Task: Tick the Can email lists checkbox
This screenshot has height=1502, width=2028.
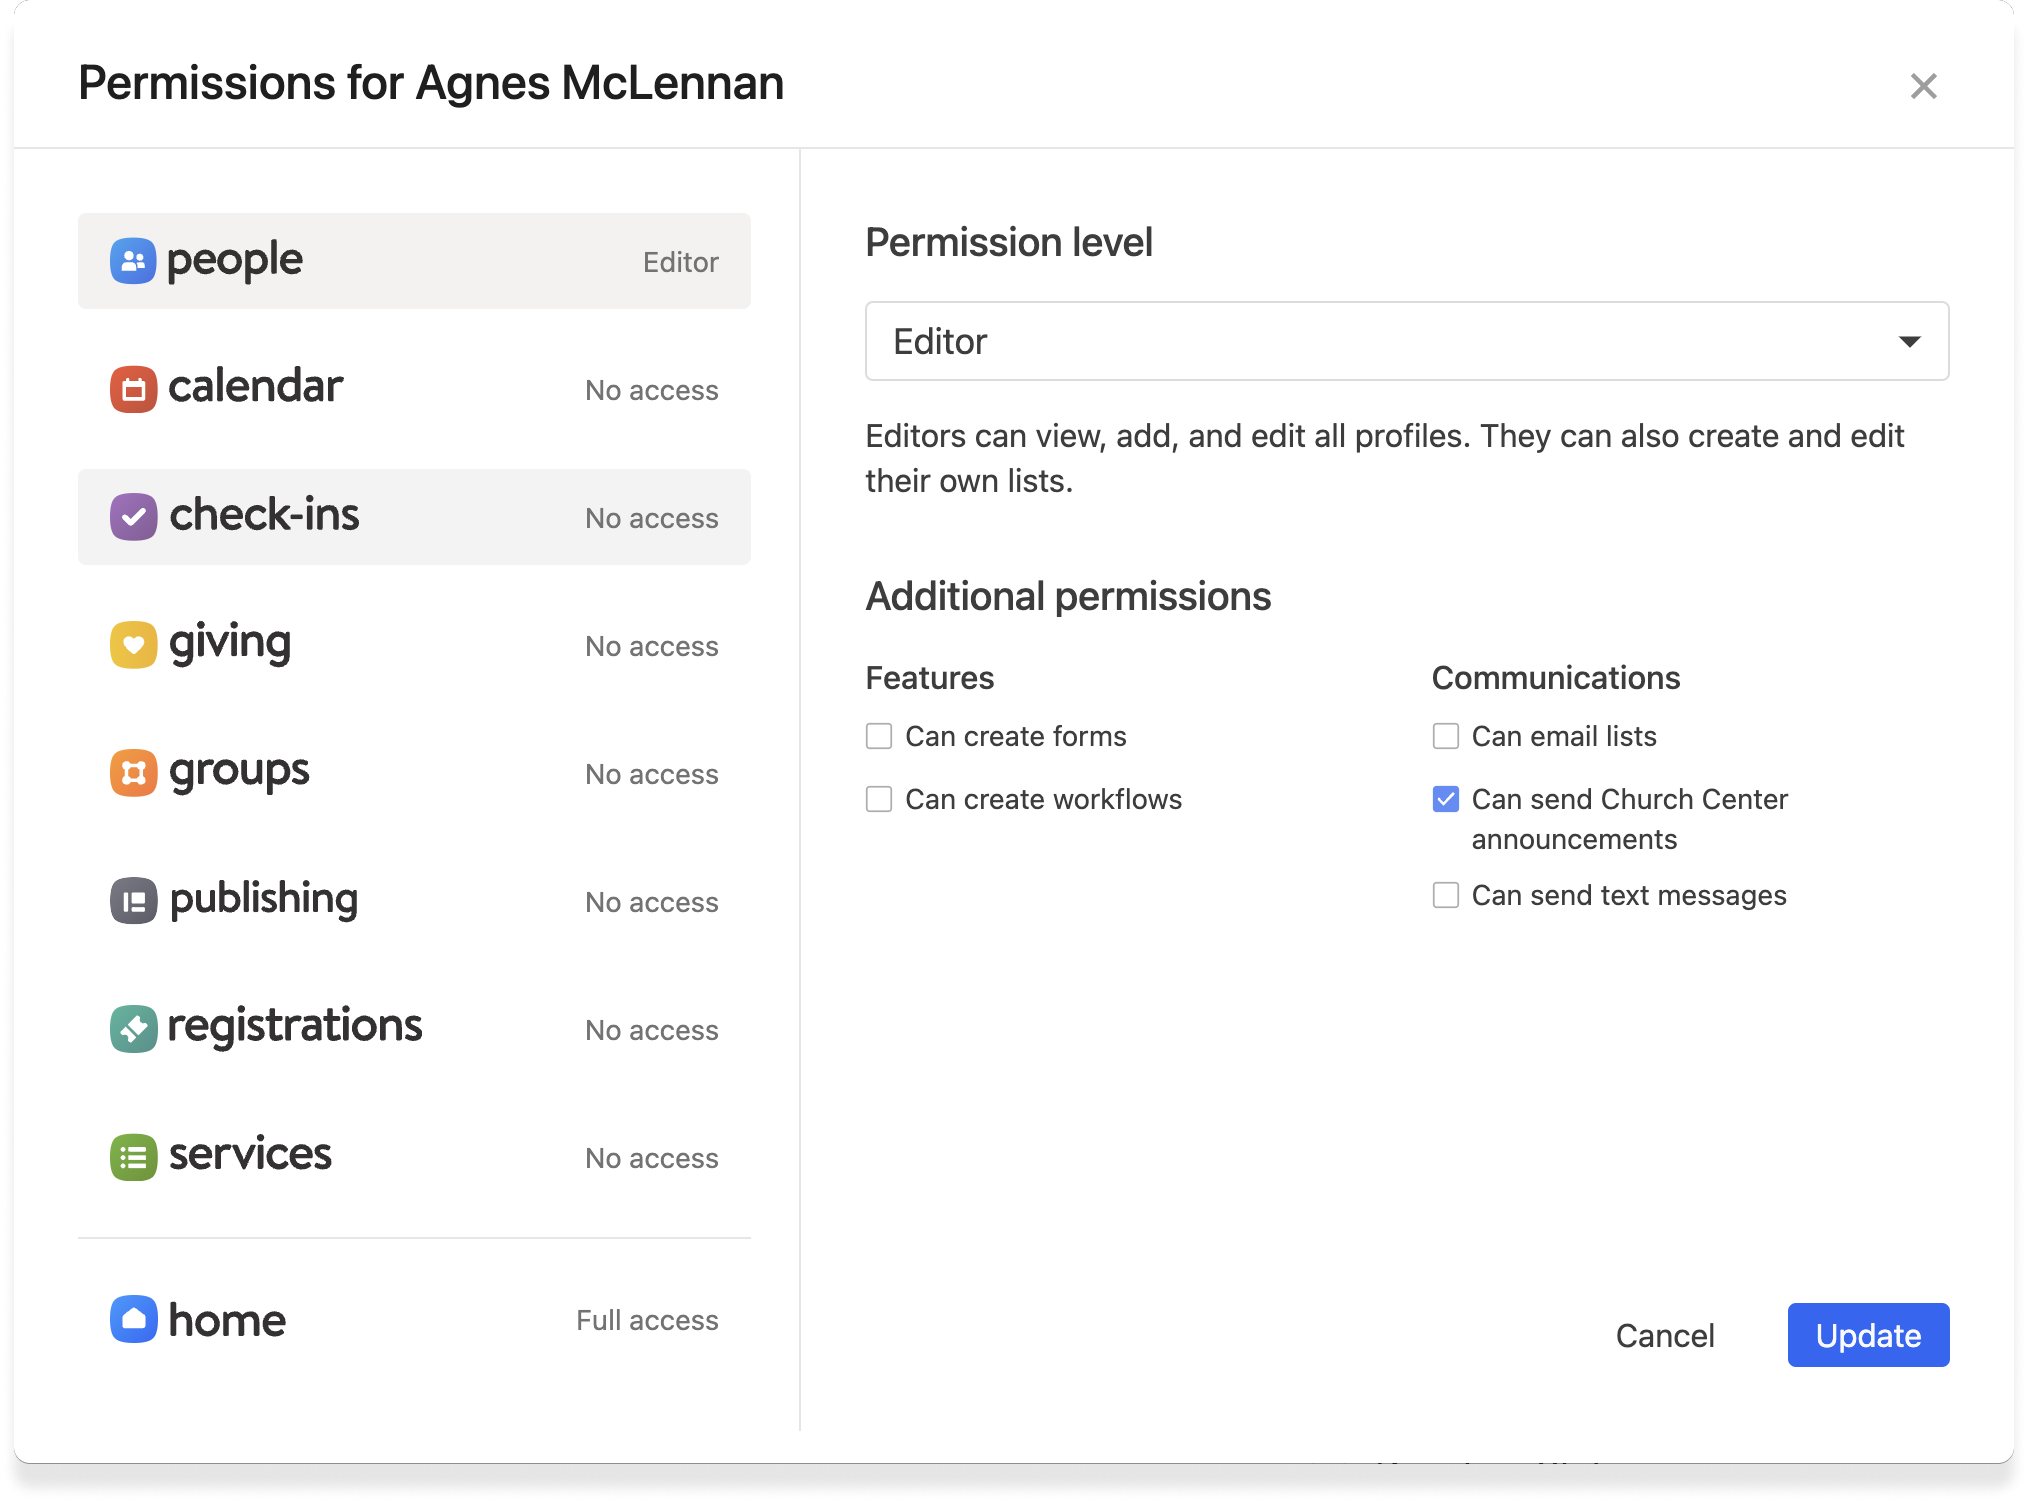Action: (1445, 737)
